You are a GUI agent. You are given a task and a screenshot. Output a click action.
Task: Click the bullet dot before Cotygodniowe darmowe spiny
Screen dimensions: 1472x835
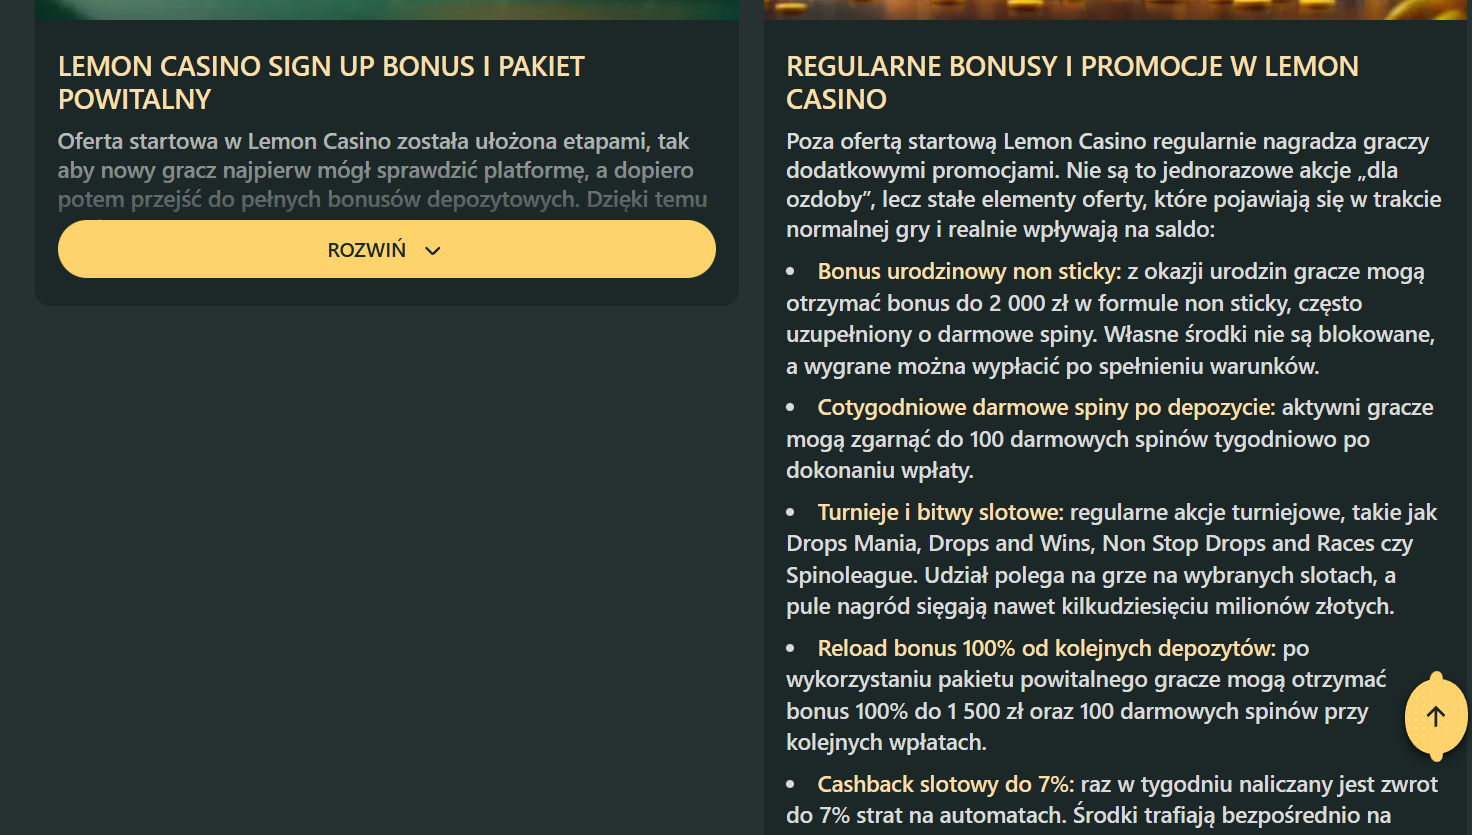pyautogui.click(x=791, y=408)
